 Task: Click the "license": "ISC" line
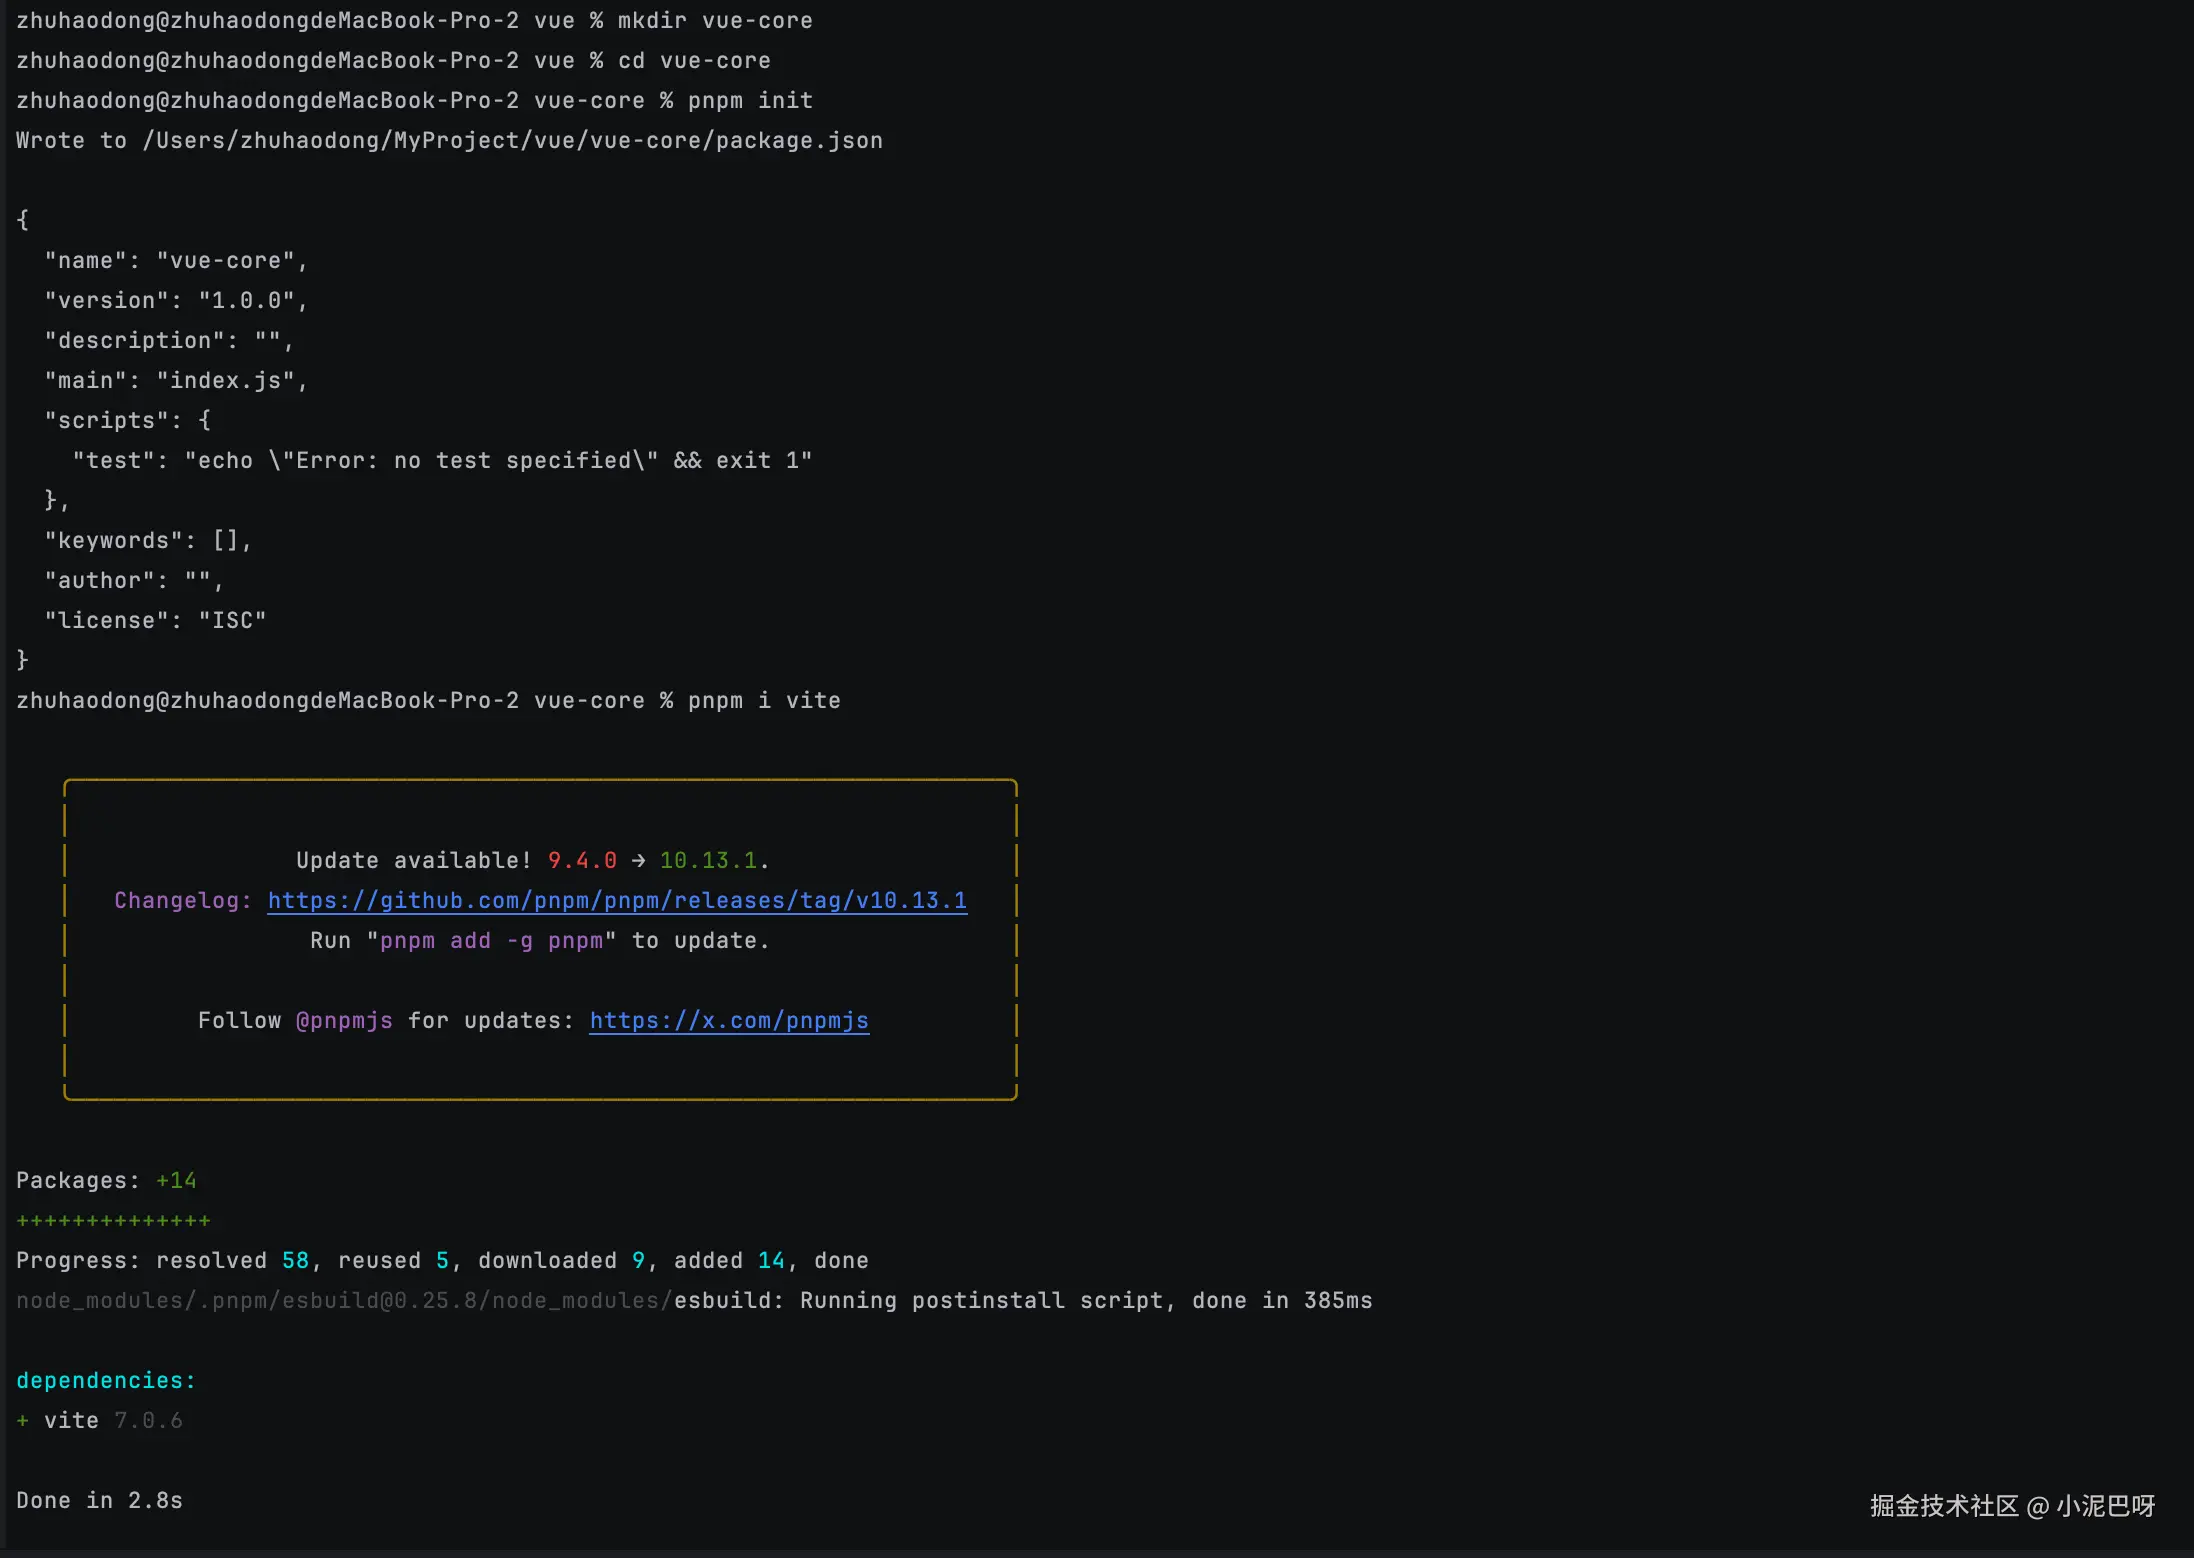point(155,620)
